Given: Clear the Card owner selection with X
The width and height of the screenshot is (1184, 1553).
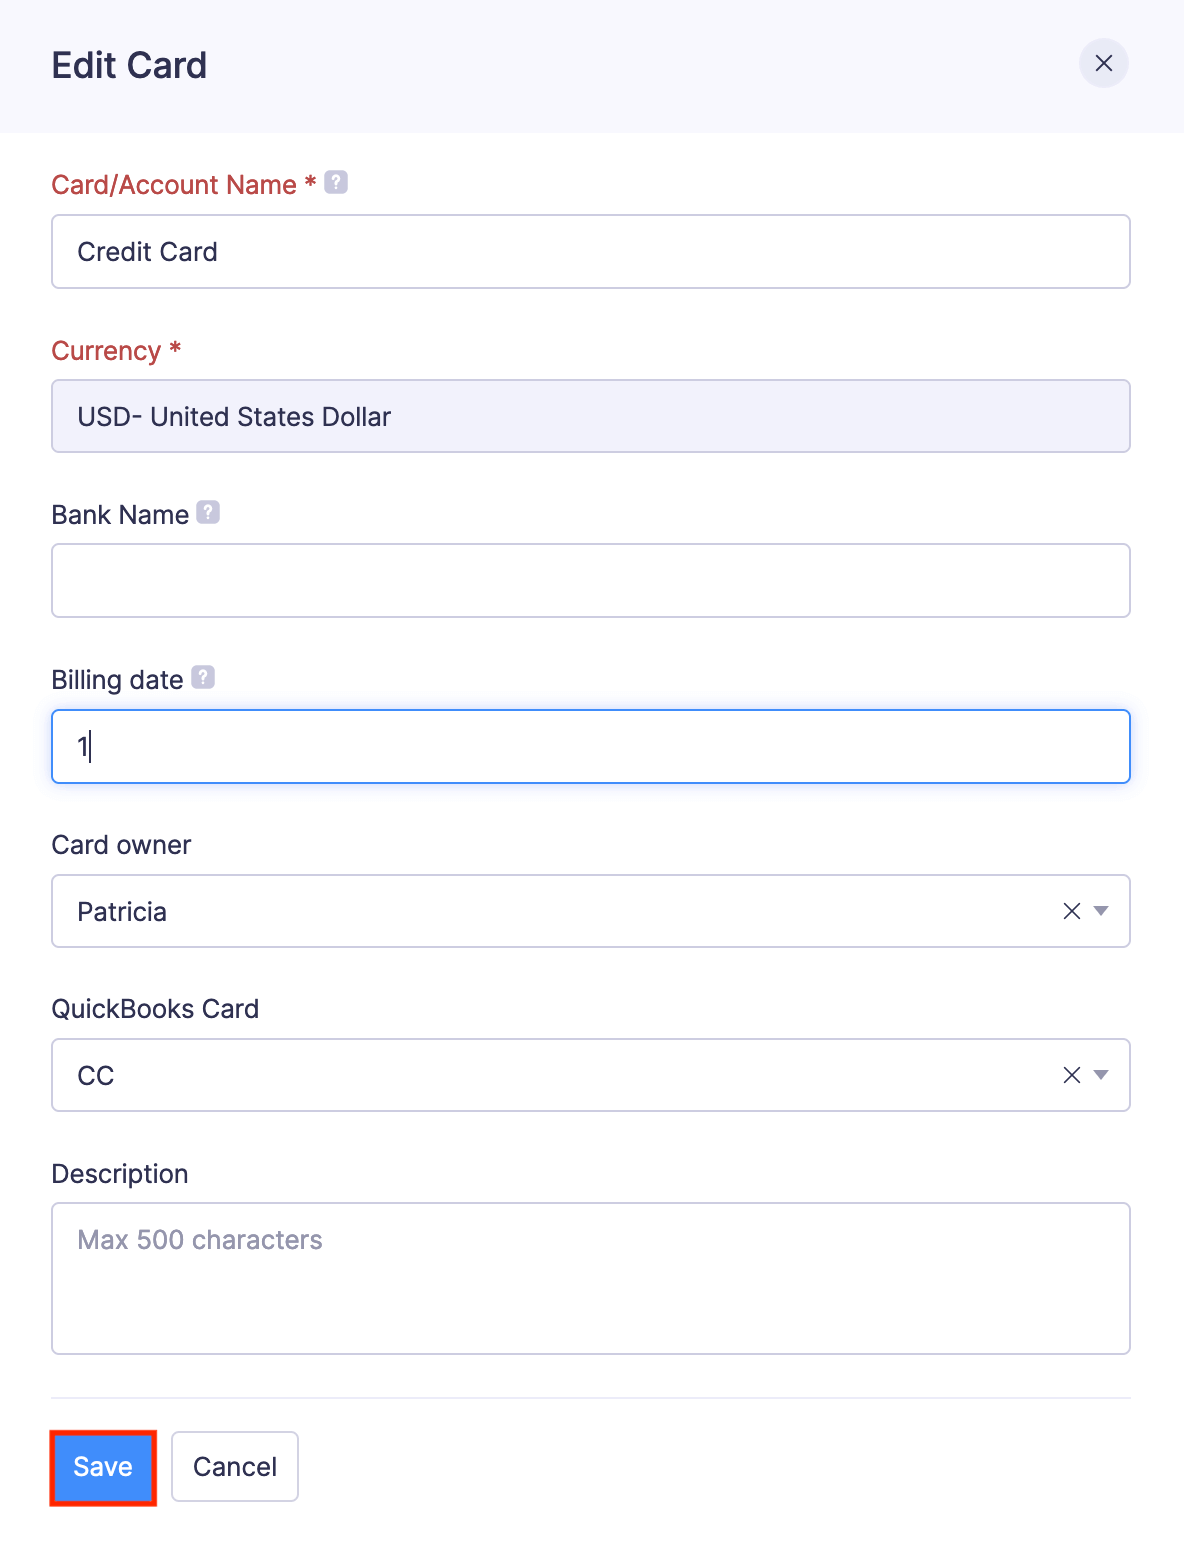Looking at the screenshot, I should (1071, 911).
